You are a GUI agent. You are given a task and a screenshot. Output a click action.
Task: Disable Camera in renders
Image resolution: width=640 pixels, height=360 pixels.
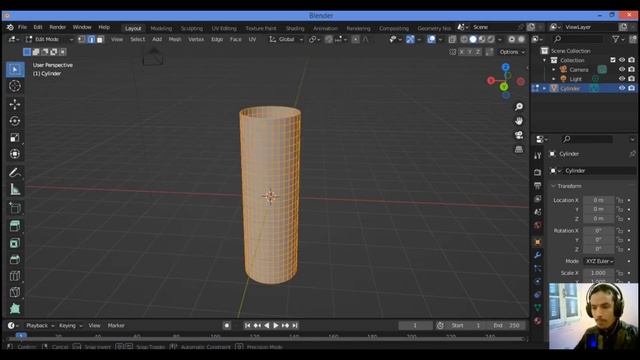tap(631, 69)
